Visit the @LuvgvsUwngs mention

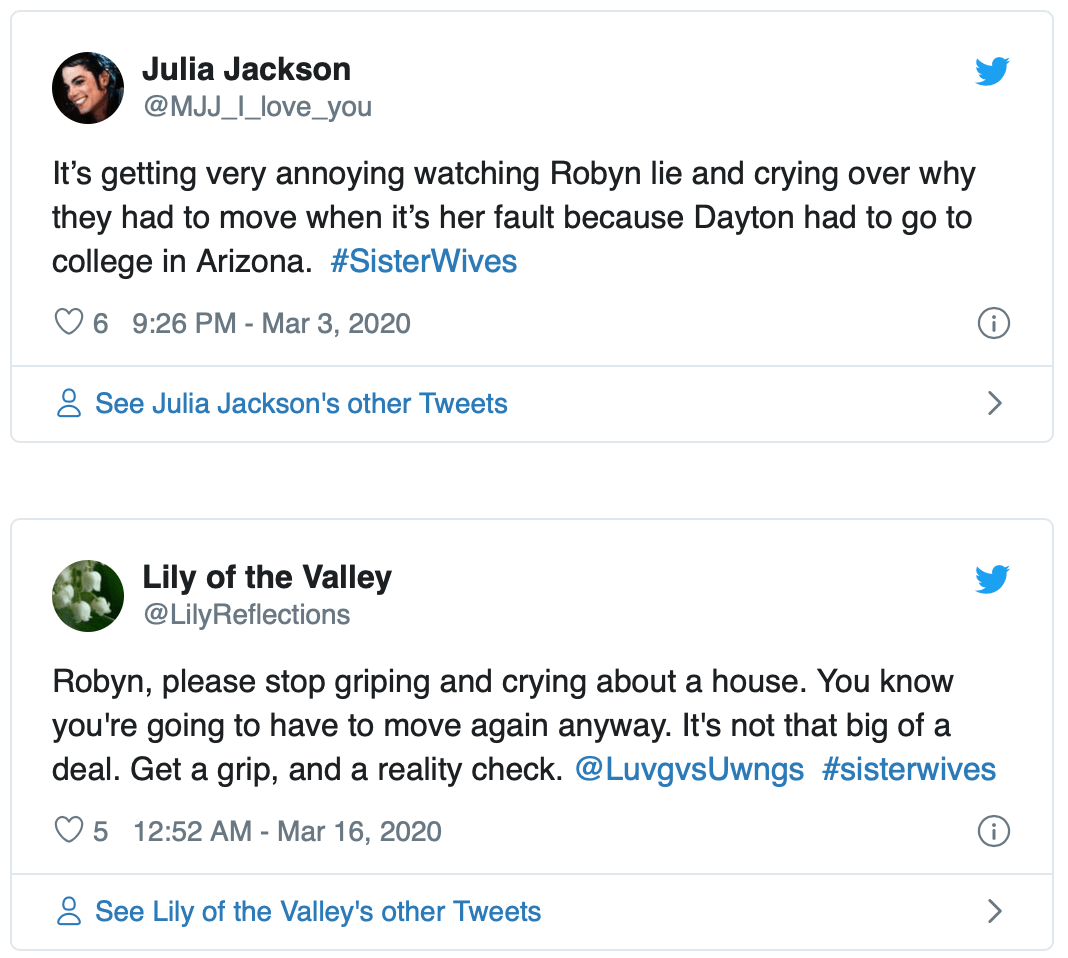(x=689, y=770)
